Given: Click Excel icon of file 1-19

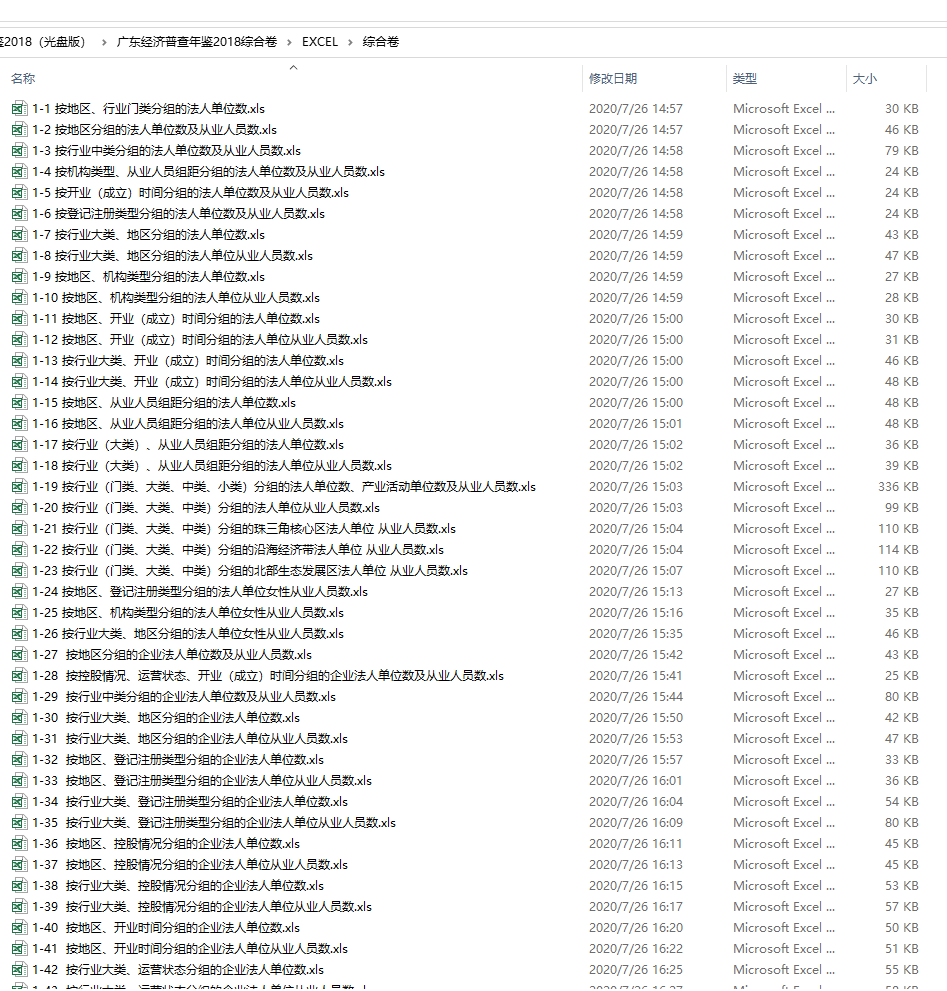Looking at the screenshot, I should coord(20,487).
